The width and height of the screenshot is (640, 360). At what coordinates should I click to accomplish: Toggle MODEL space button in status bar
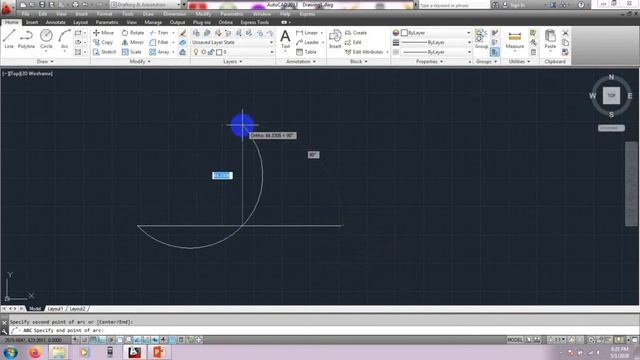coord(515,340)
